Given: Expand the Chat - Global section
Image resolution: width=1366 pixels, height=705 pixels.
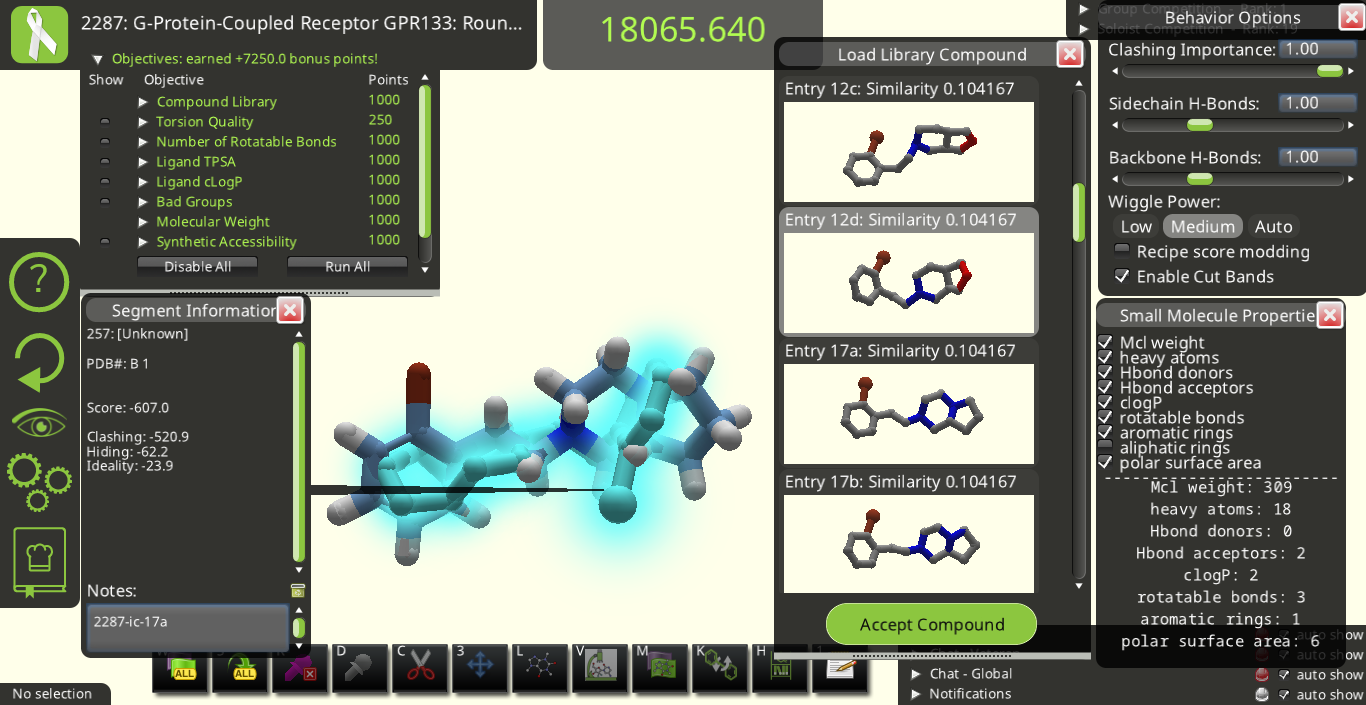Looking at the screenshot, I should click(x=916, y=674).
